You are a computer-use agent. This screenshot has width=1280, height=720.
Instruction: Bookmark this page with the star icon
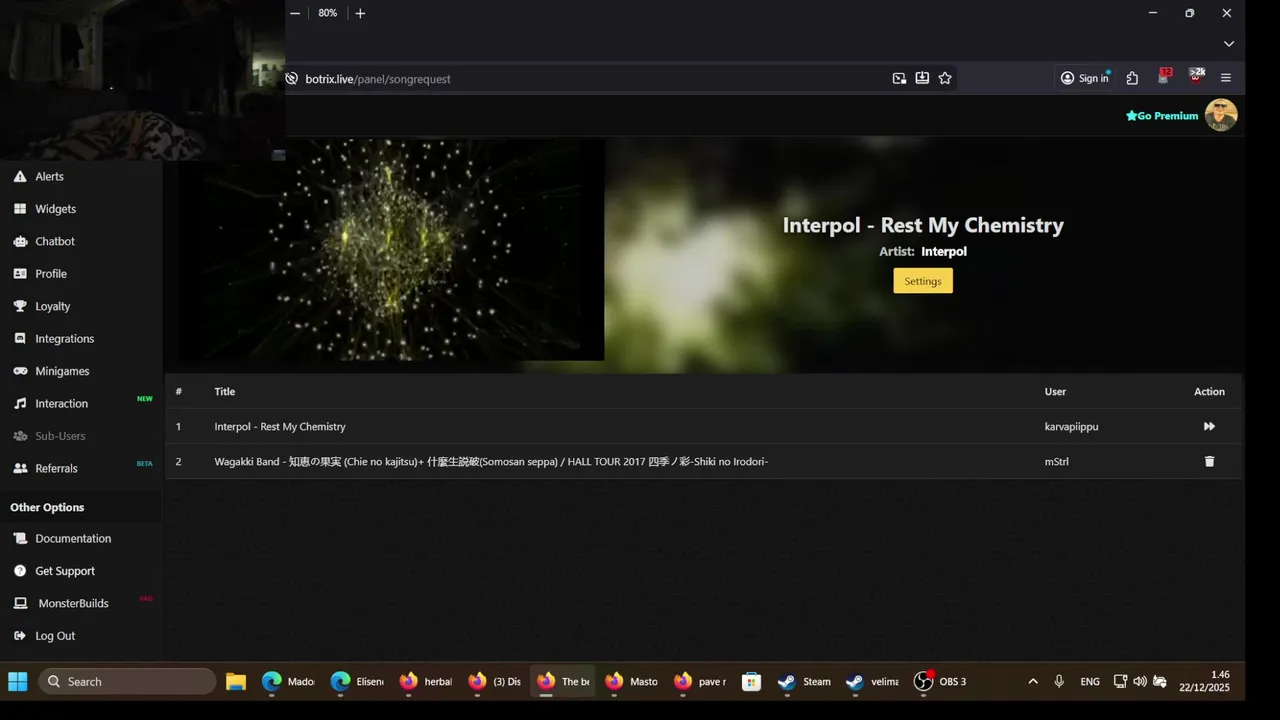pyautogui.click(x=945, y=78)
